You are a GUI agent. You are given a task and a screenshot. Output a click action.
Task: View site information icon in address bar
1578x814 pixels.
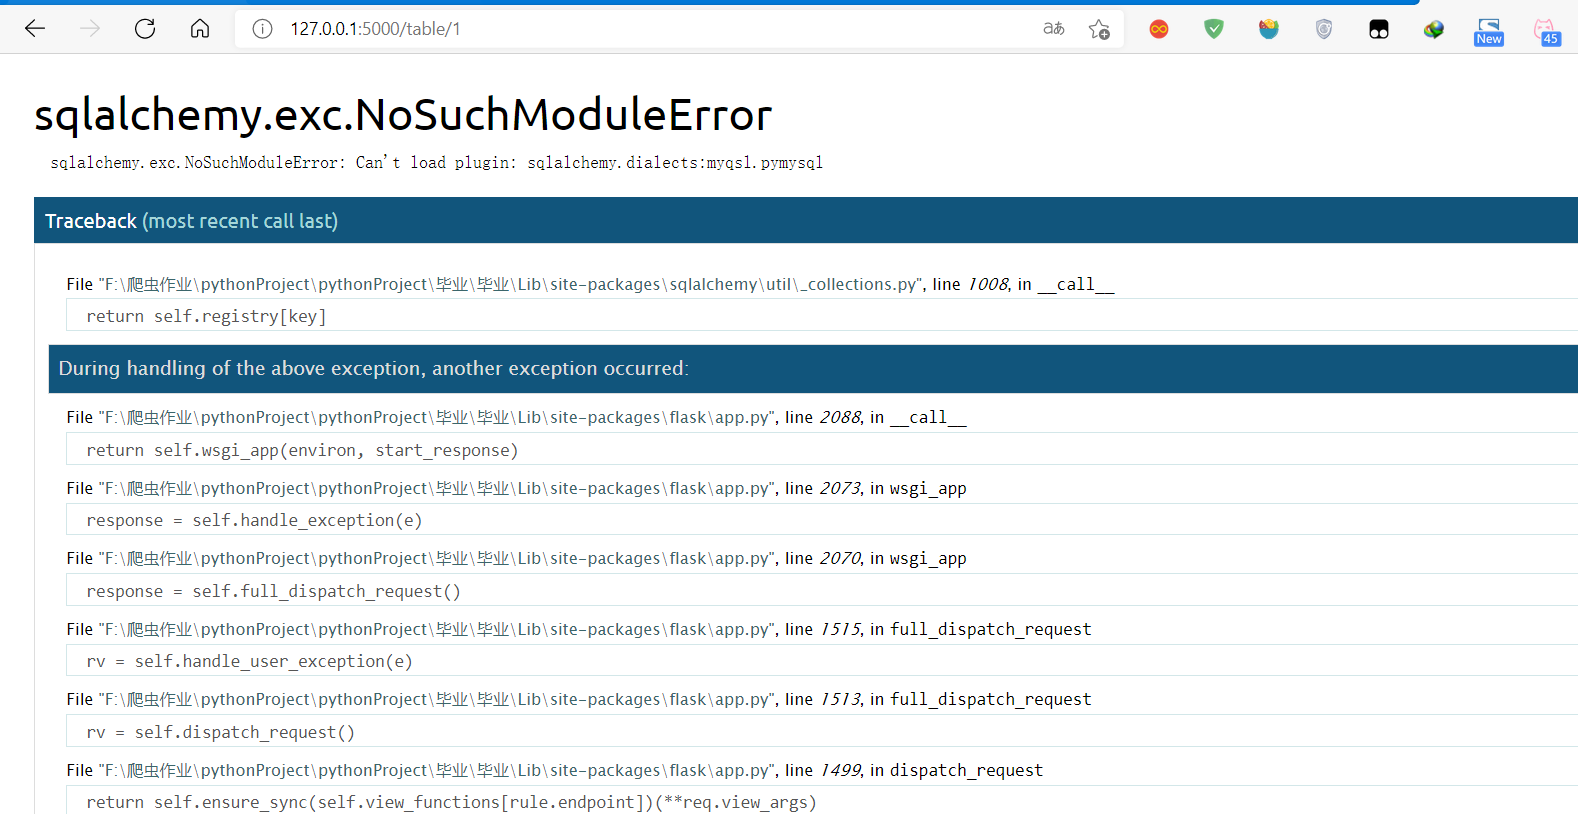[x=262, y=29]
